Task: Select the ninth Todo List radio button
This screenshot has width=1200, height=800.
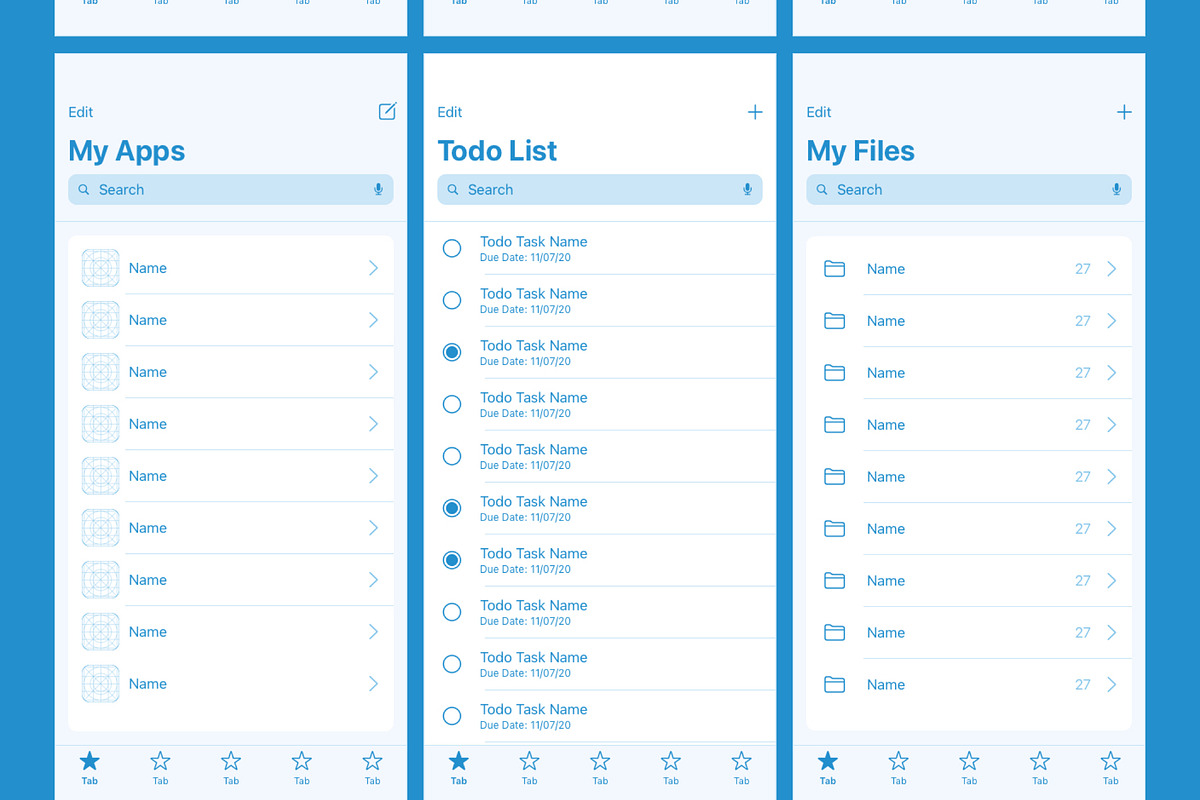Action: tap(452, 664)
